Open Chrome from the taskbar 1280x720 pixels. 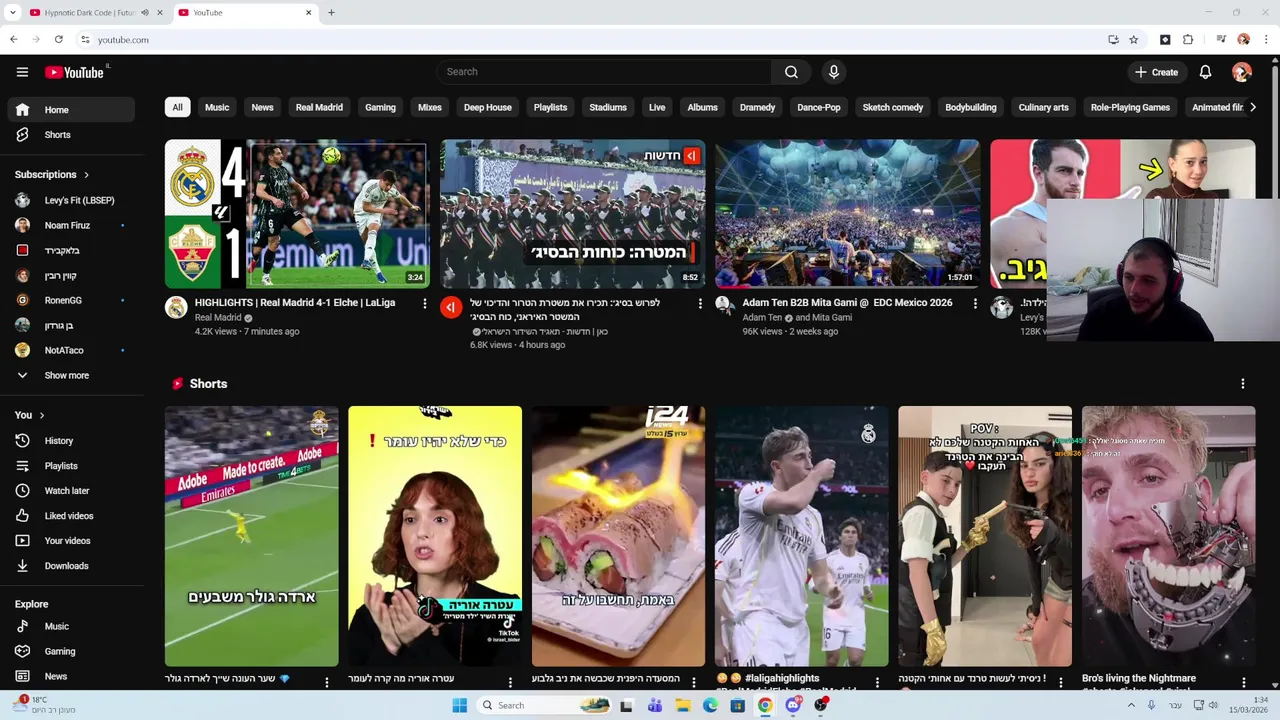765,705
